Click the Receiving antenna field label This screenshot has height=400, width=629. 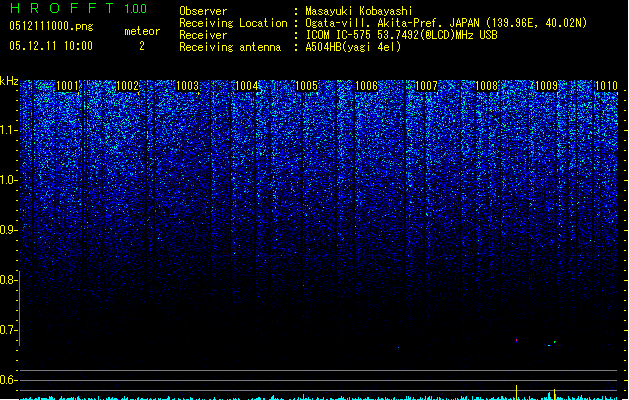tap(230, 47)
